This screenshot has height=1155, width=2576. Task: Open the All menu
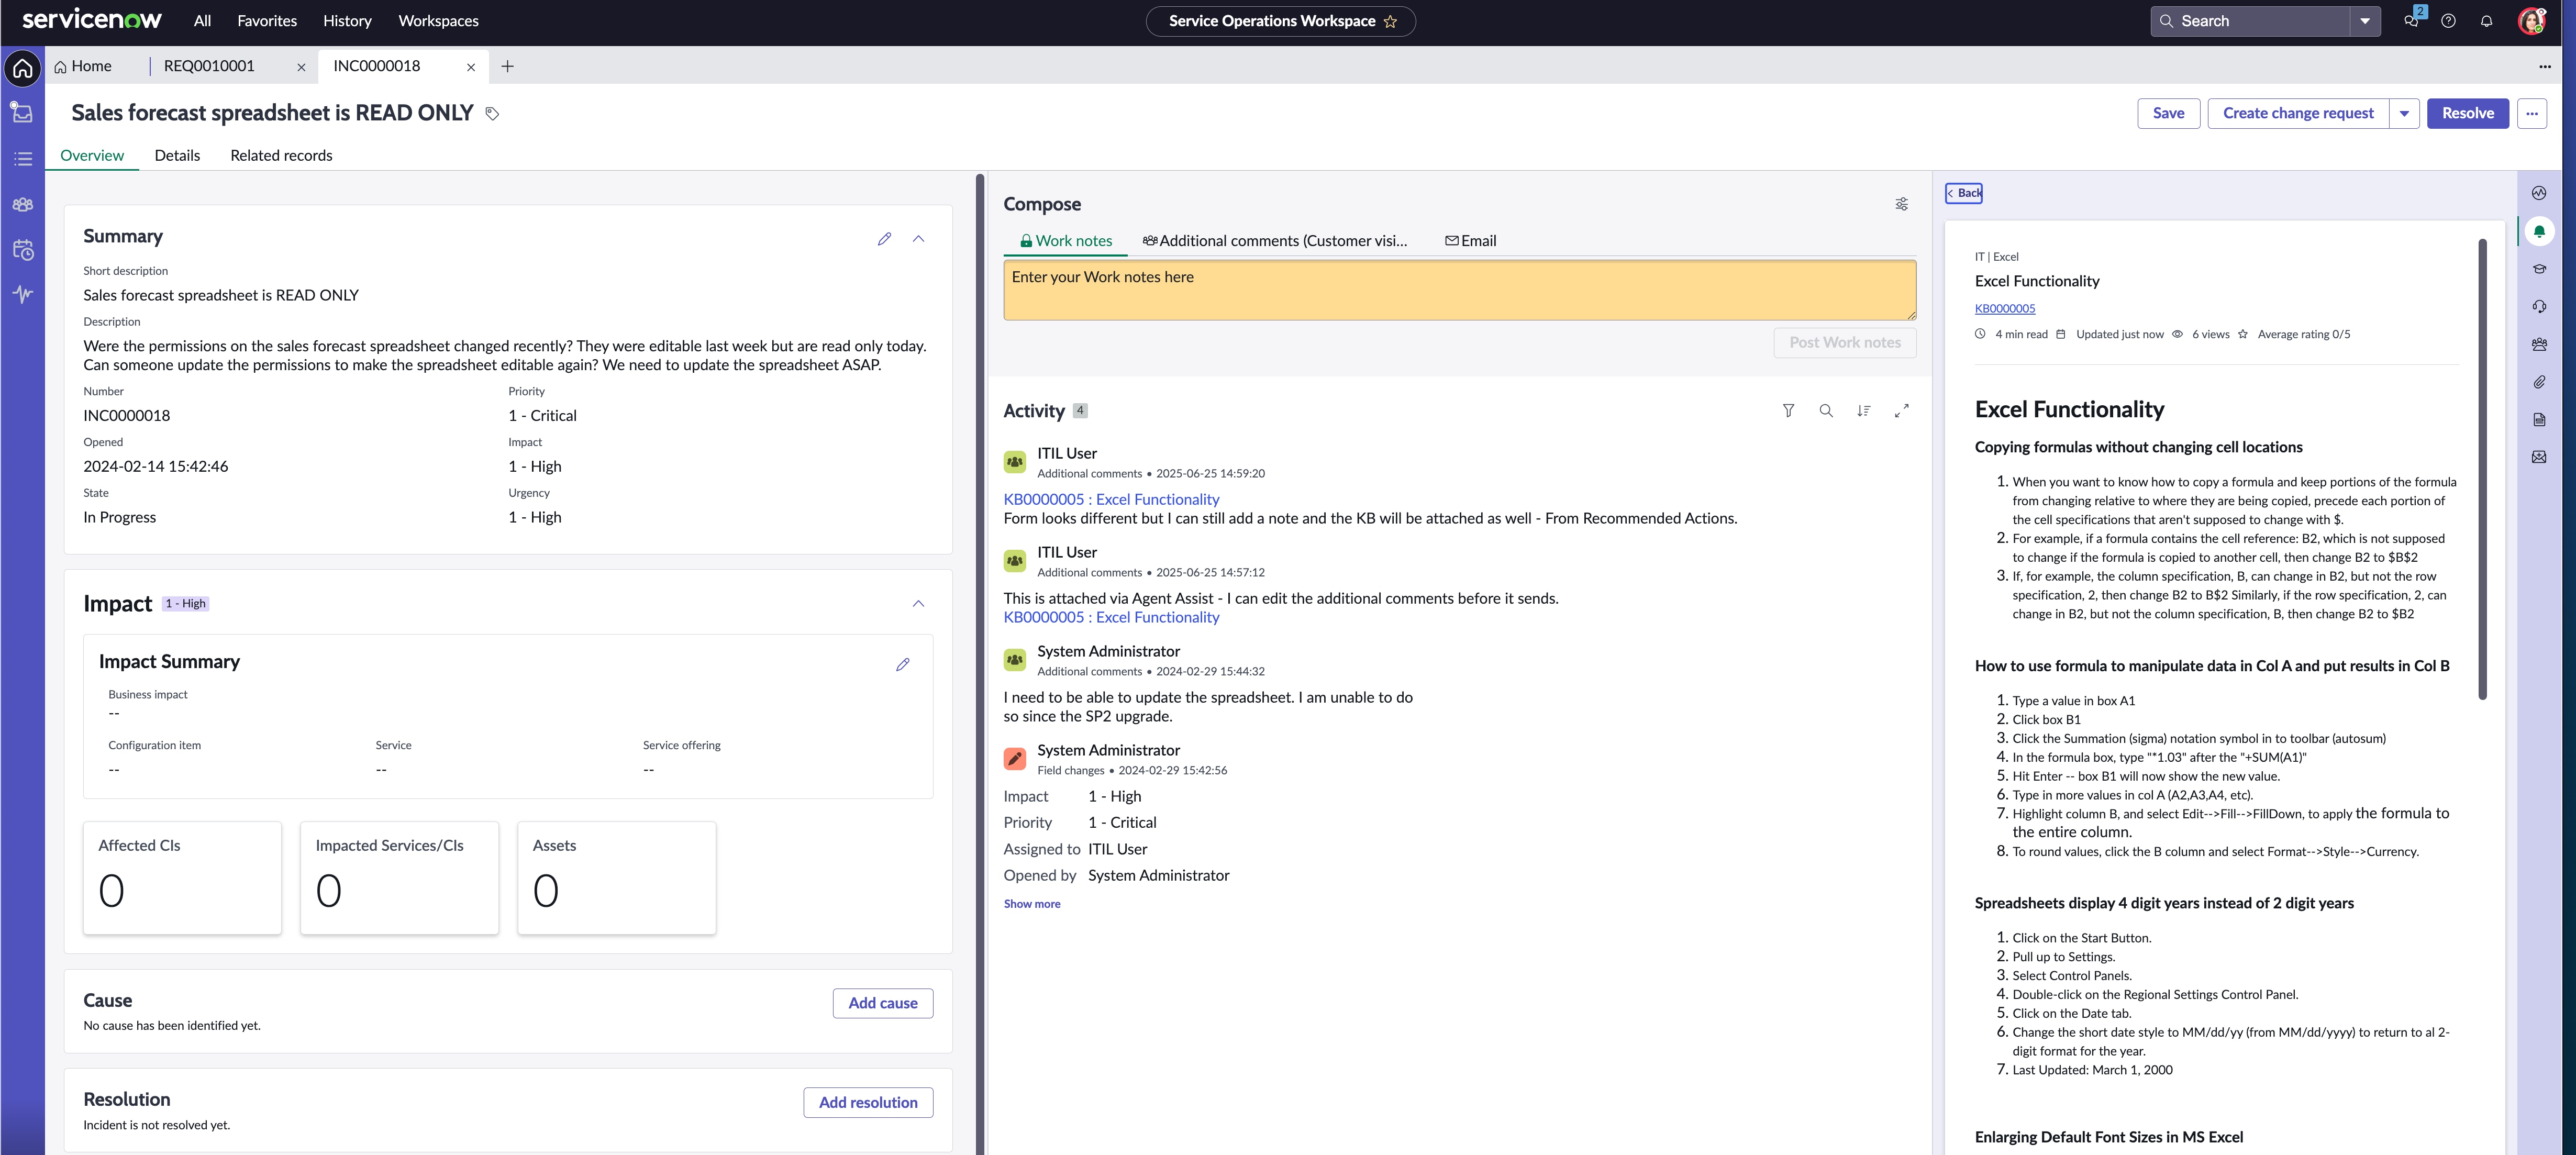click(202, 21)
